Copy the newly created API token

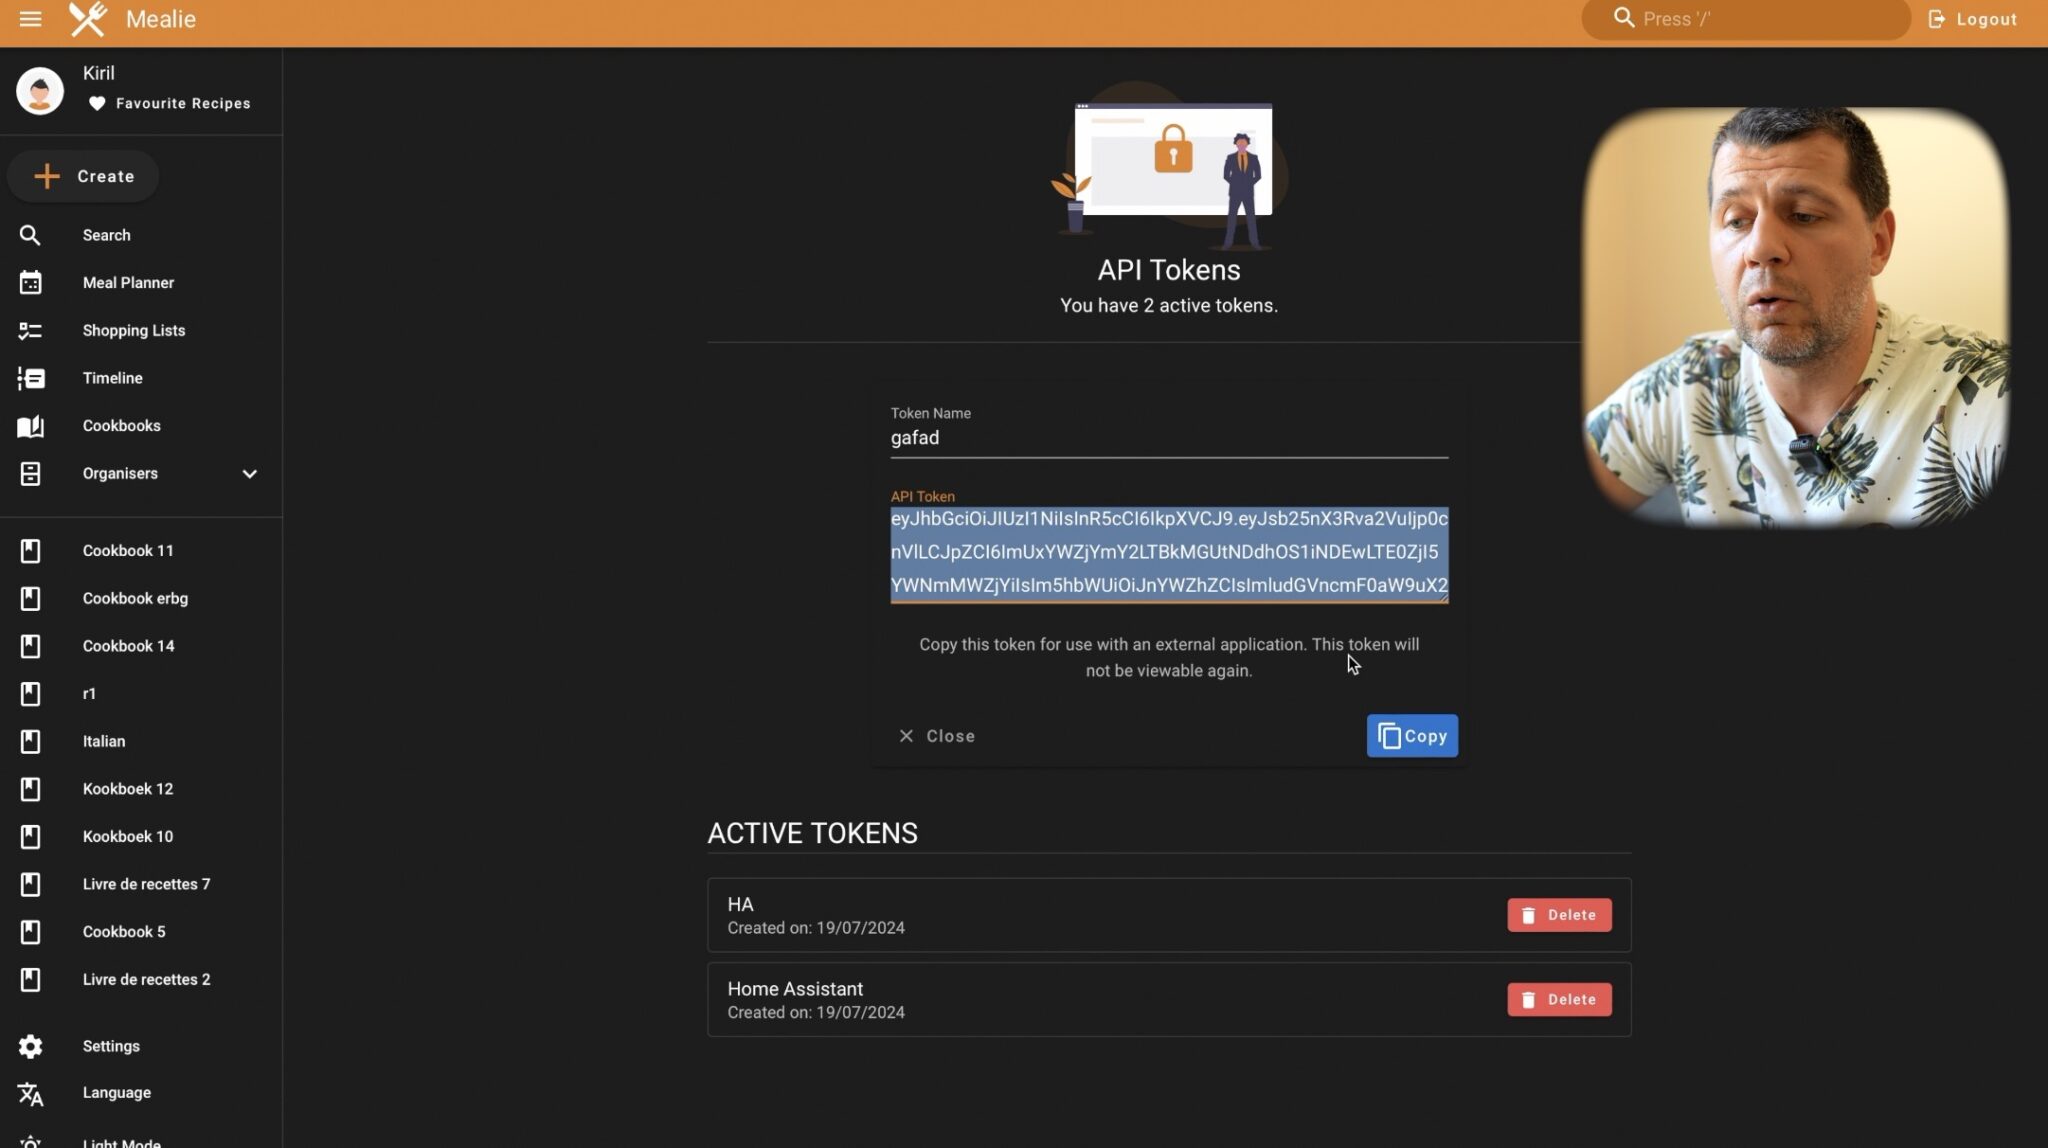click(1412, 735)
